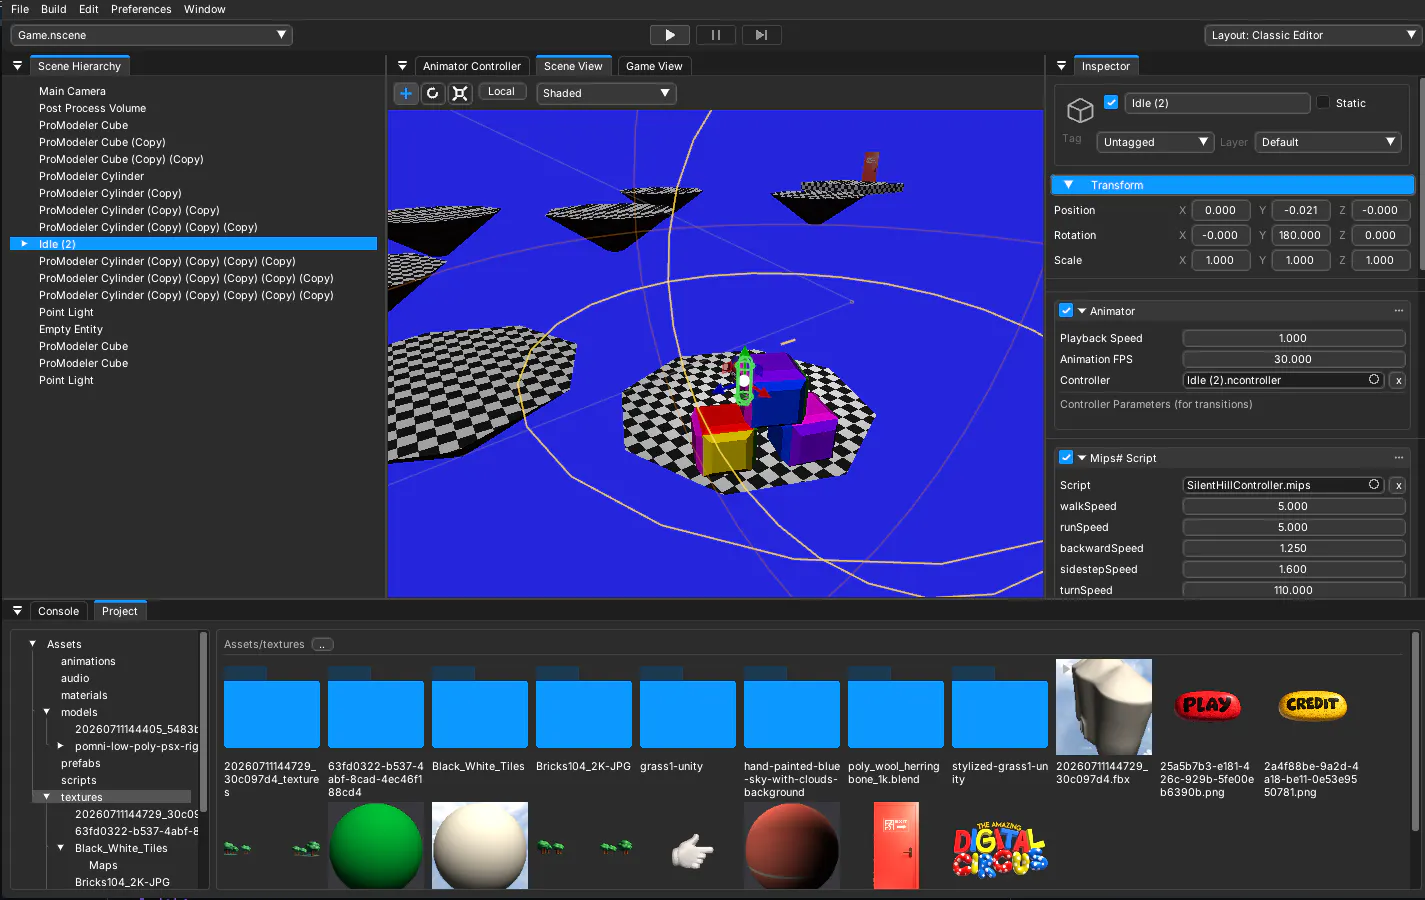
Task: Select the CREDIT texture thumbnail
Action: 1312,705
